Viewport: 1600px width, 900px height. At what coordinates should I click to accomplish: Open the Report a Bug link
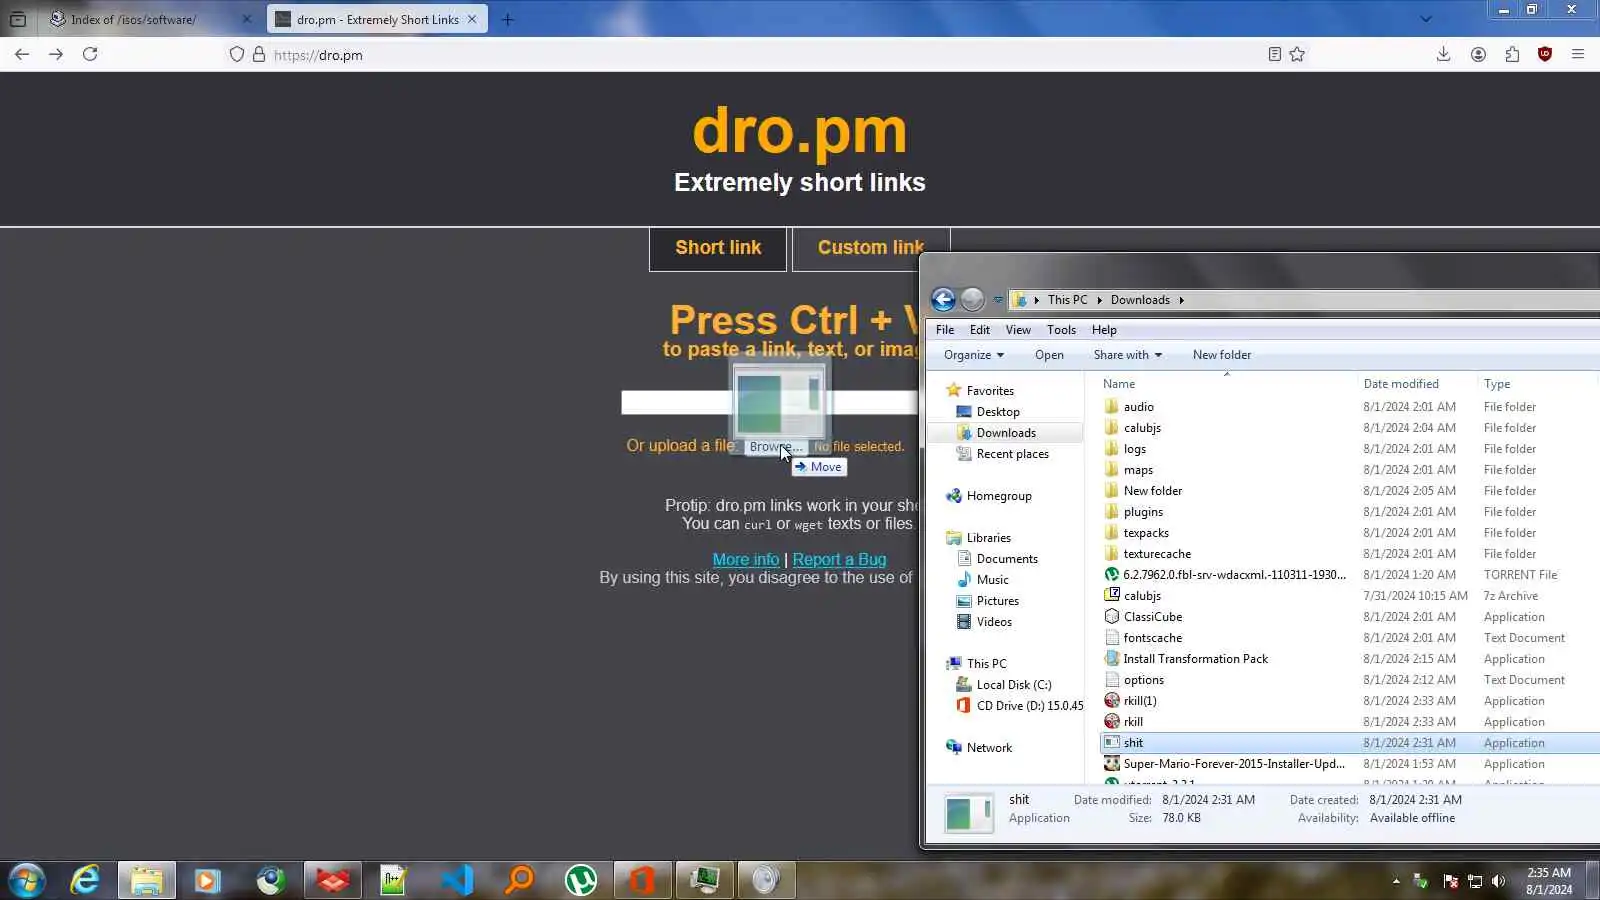click(x=839, y=560)
